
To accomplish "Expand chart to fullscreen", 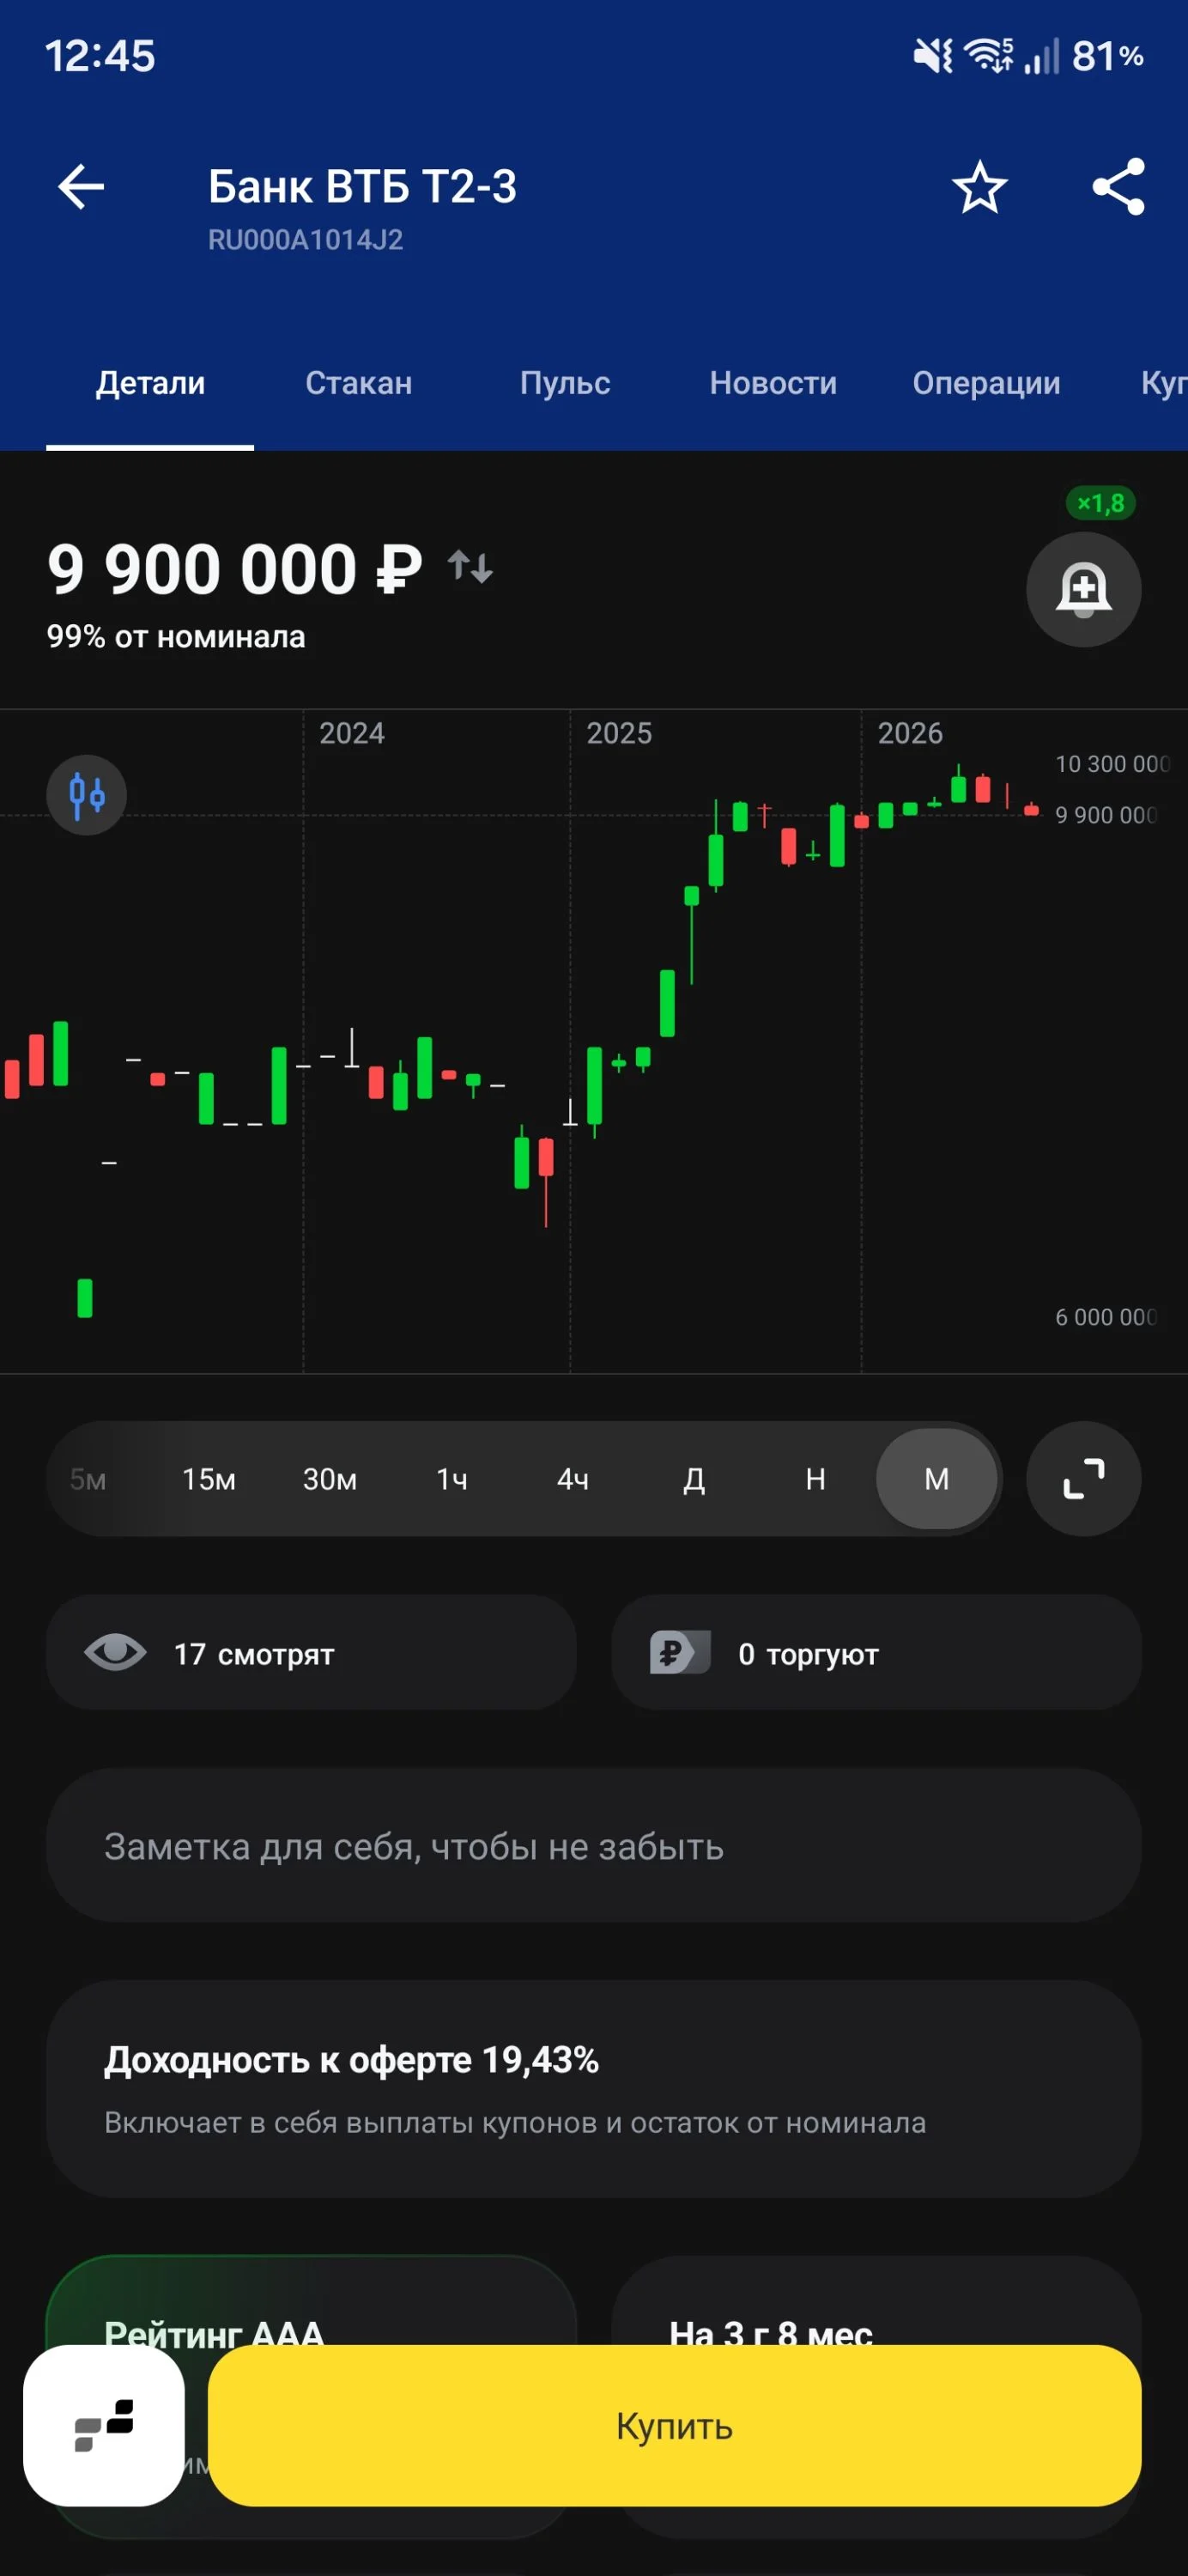I will tap(1084, 1479).
